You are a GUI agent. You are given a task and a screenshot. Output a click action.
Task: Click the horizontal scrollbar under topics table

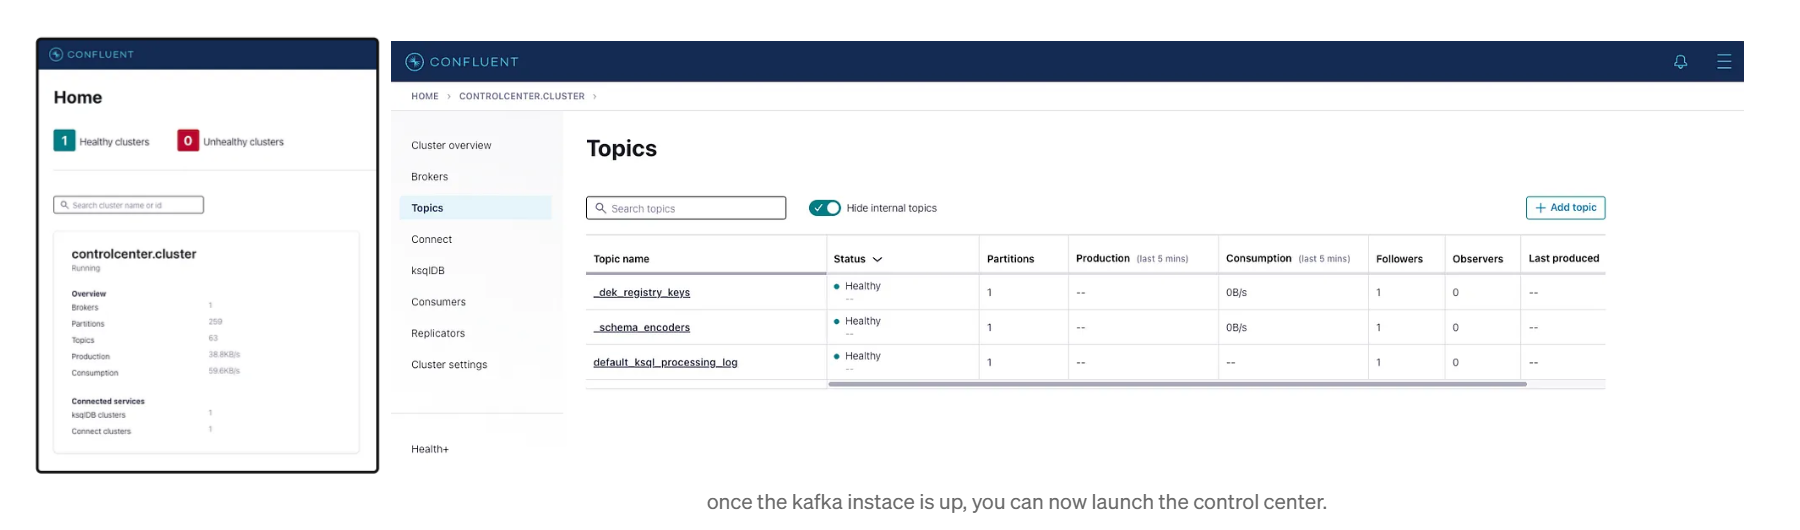1177,384
